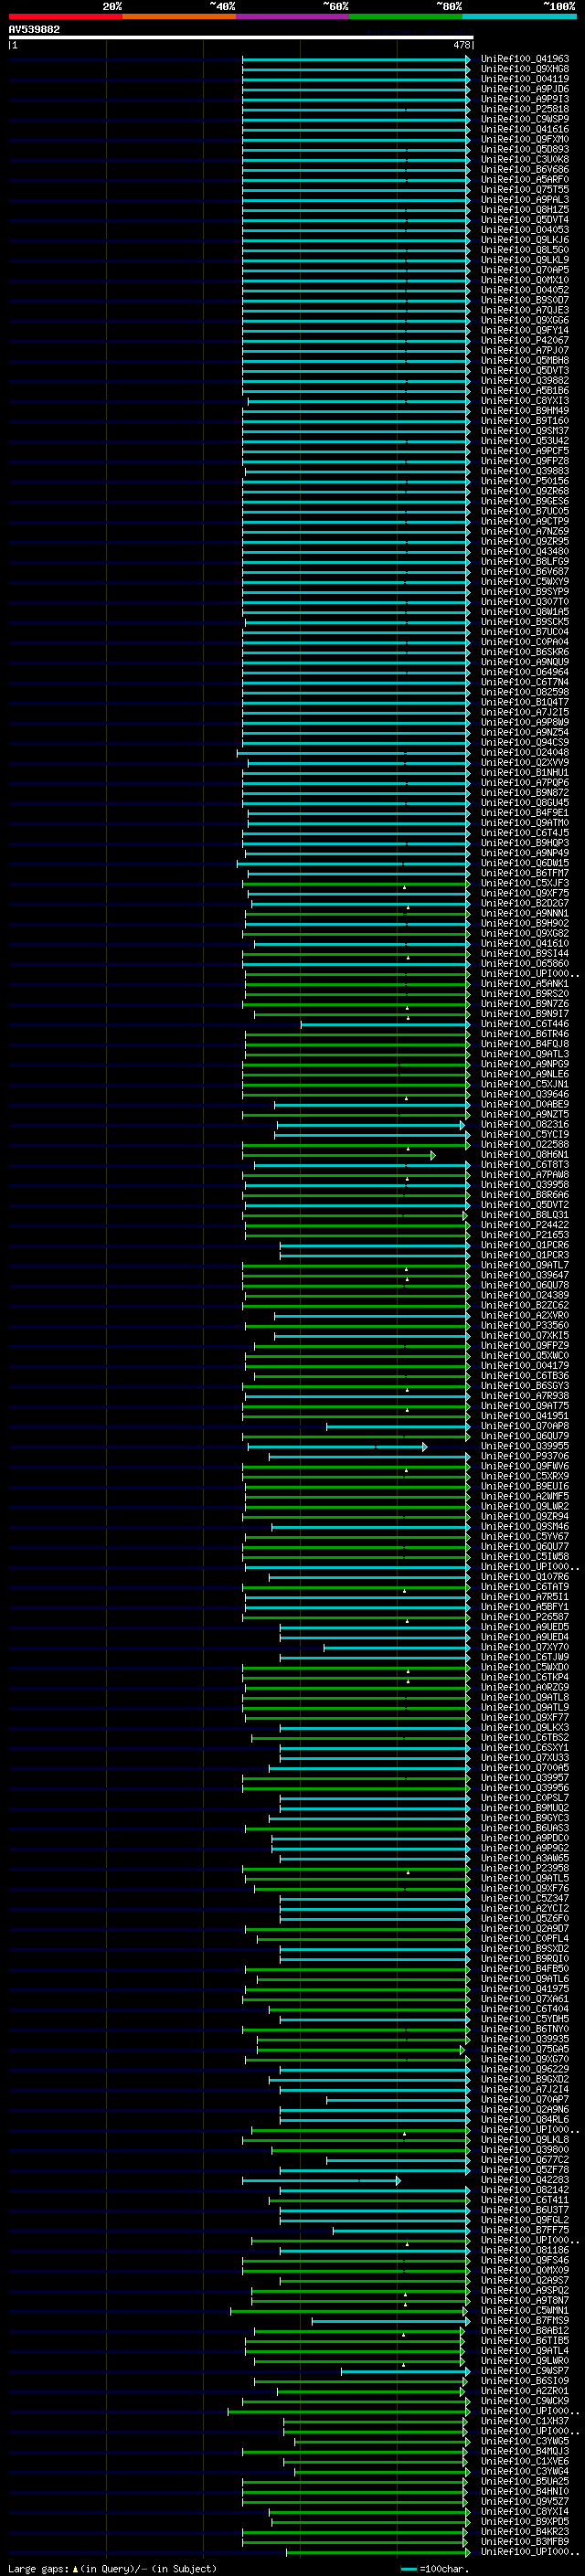This screenshot has width=585, height=2576.
Task: Select label UniRef100_Q41616
Action: click(525, 129)
